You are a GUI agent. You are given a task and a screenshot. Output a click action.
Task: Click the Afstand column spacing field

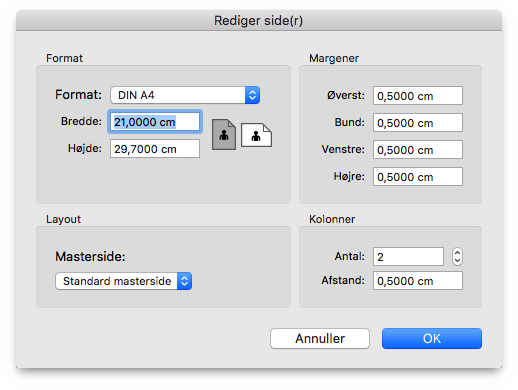pyautogui.click(x=418, y=281)
